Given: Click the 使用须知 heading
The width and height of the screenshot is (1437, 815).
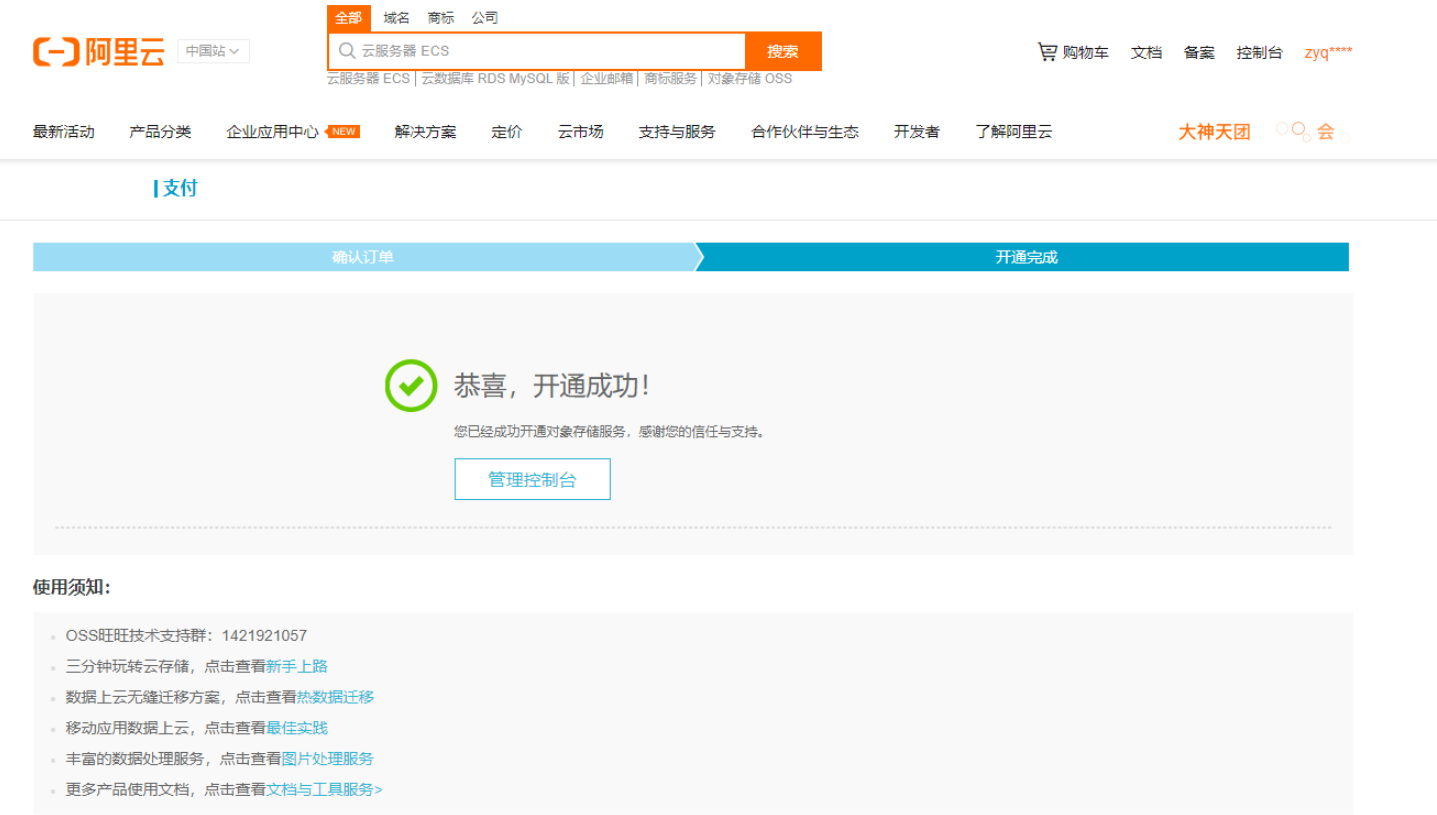Looking at the screenshot, I should pos(71,587).
